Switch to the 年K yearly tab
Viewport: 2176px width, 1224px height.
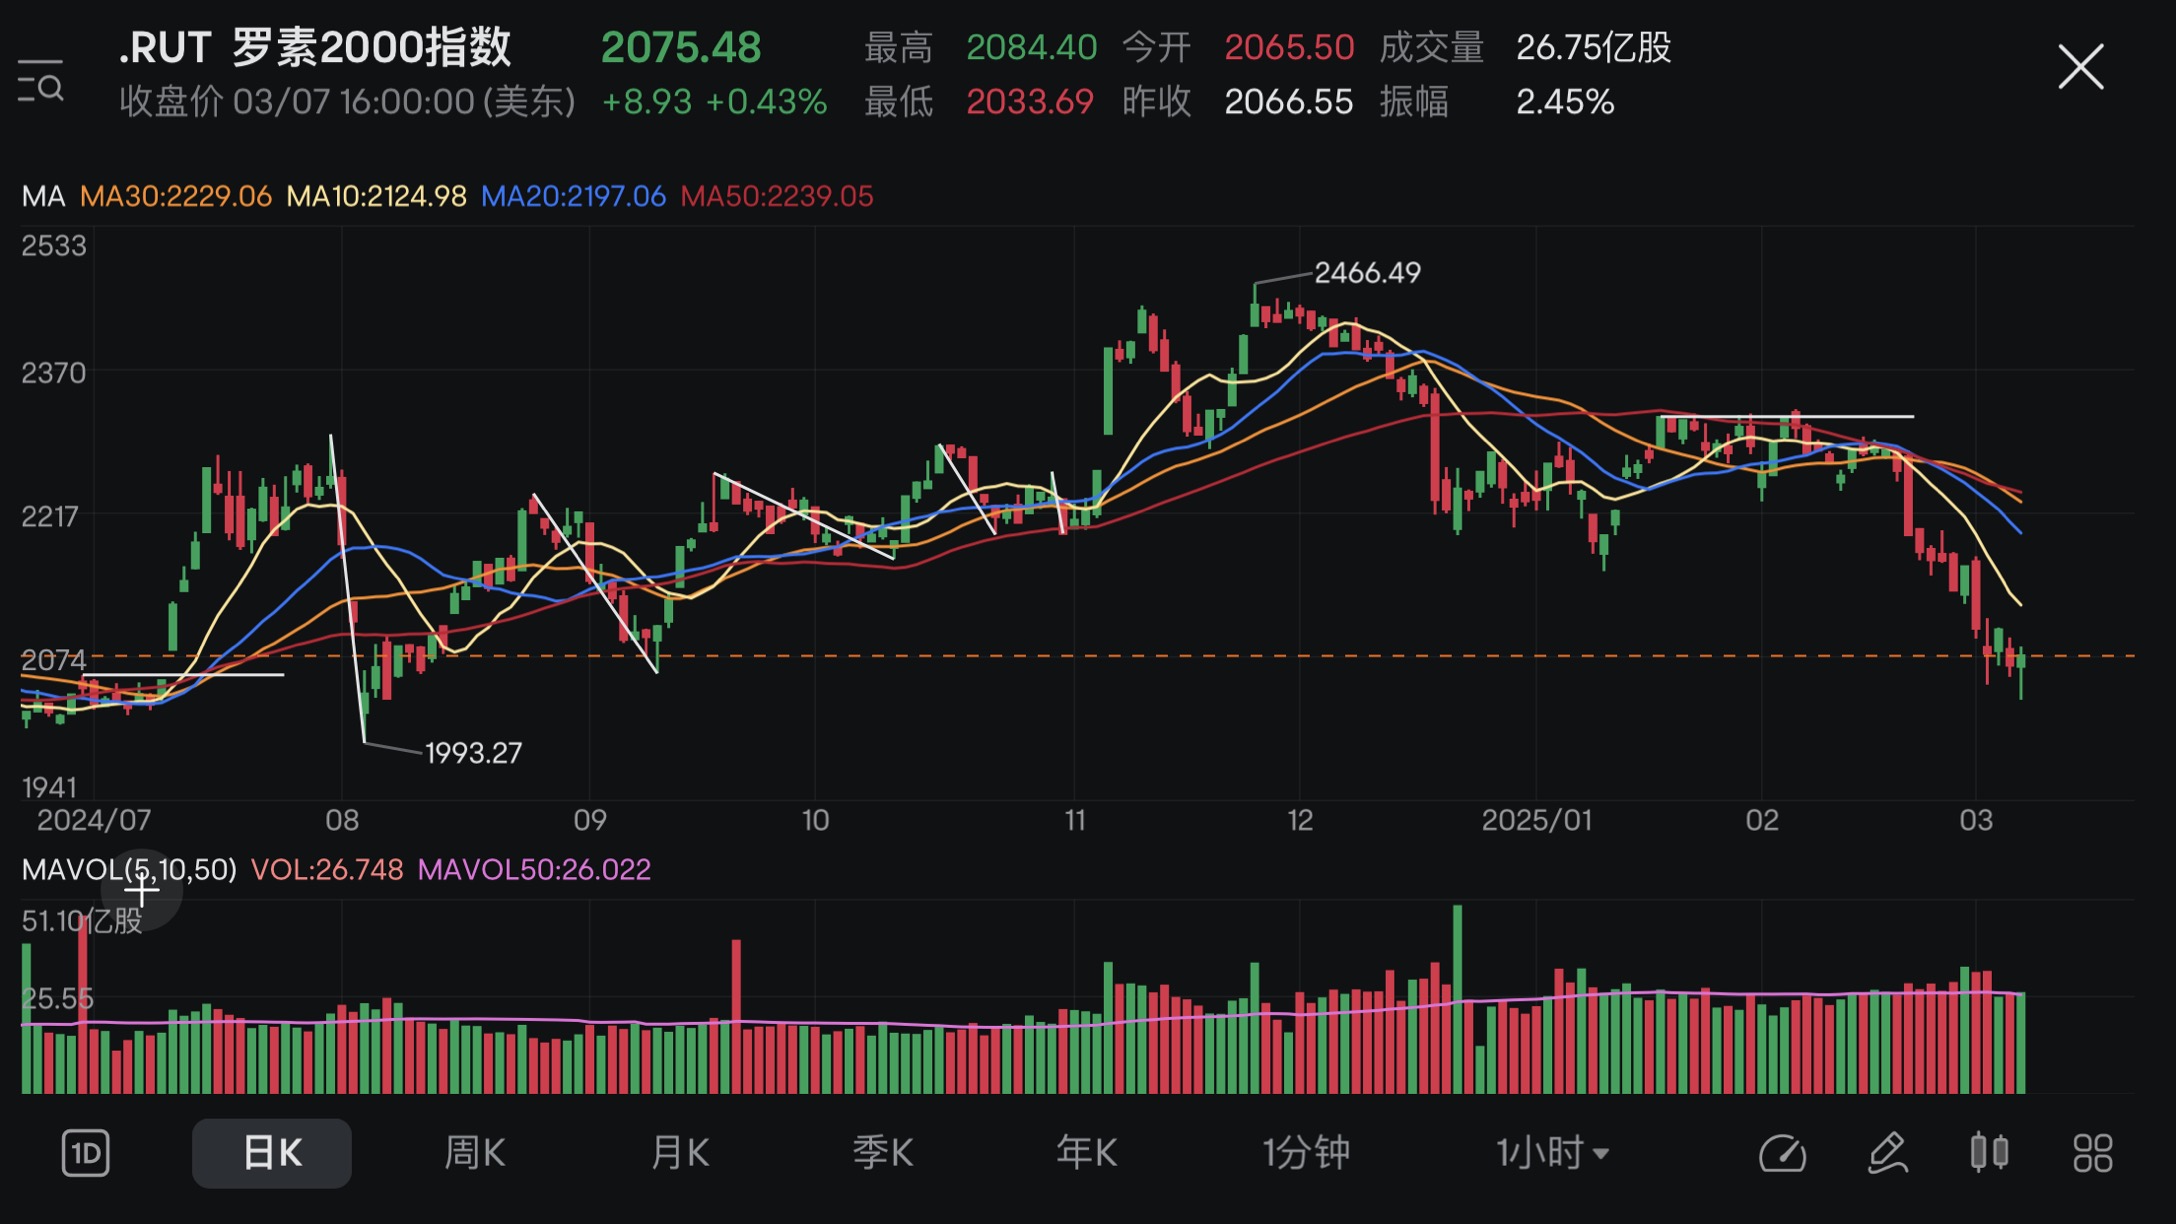tap(1087, 1153)
